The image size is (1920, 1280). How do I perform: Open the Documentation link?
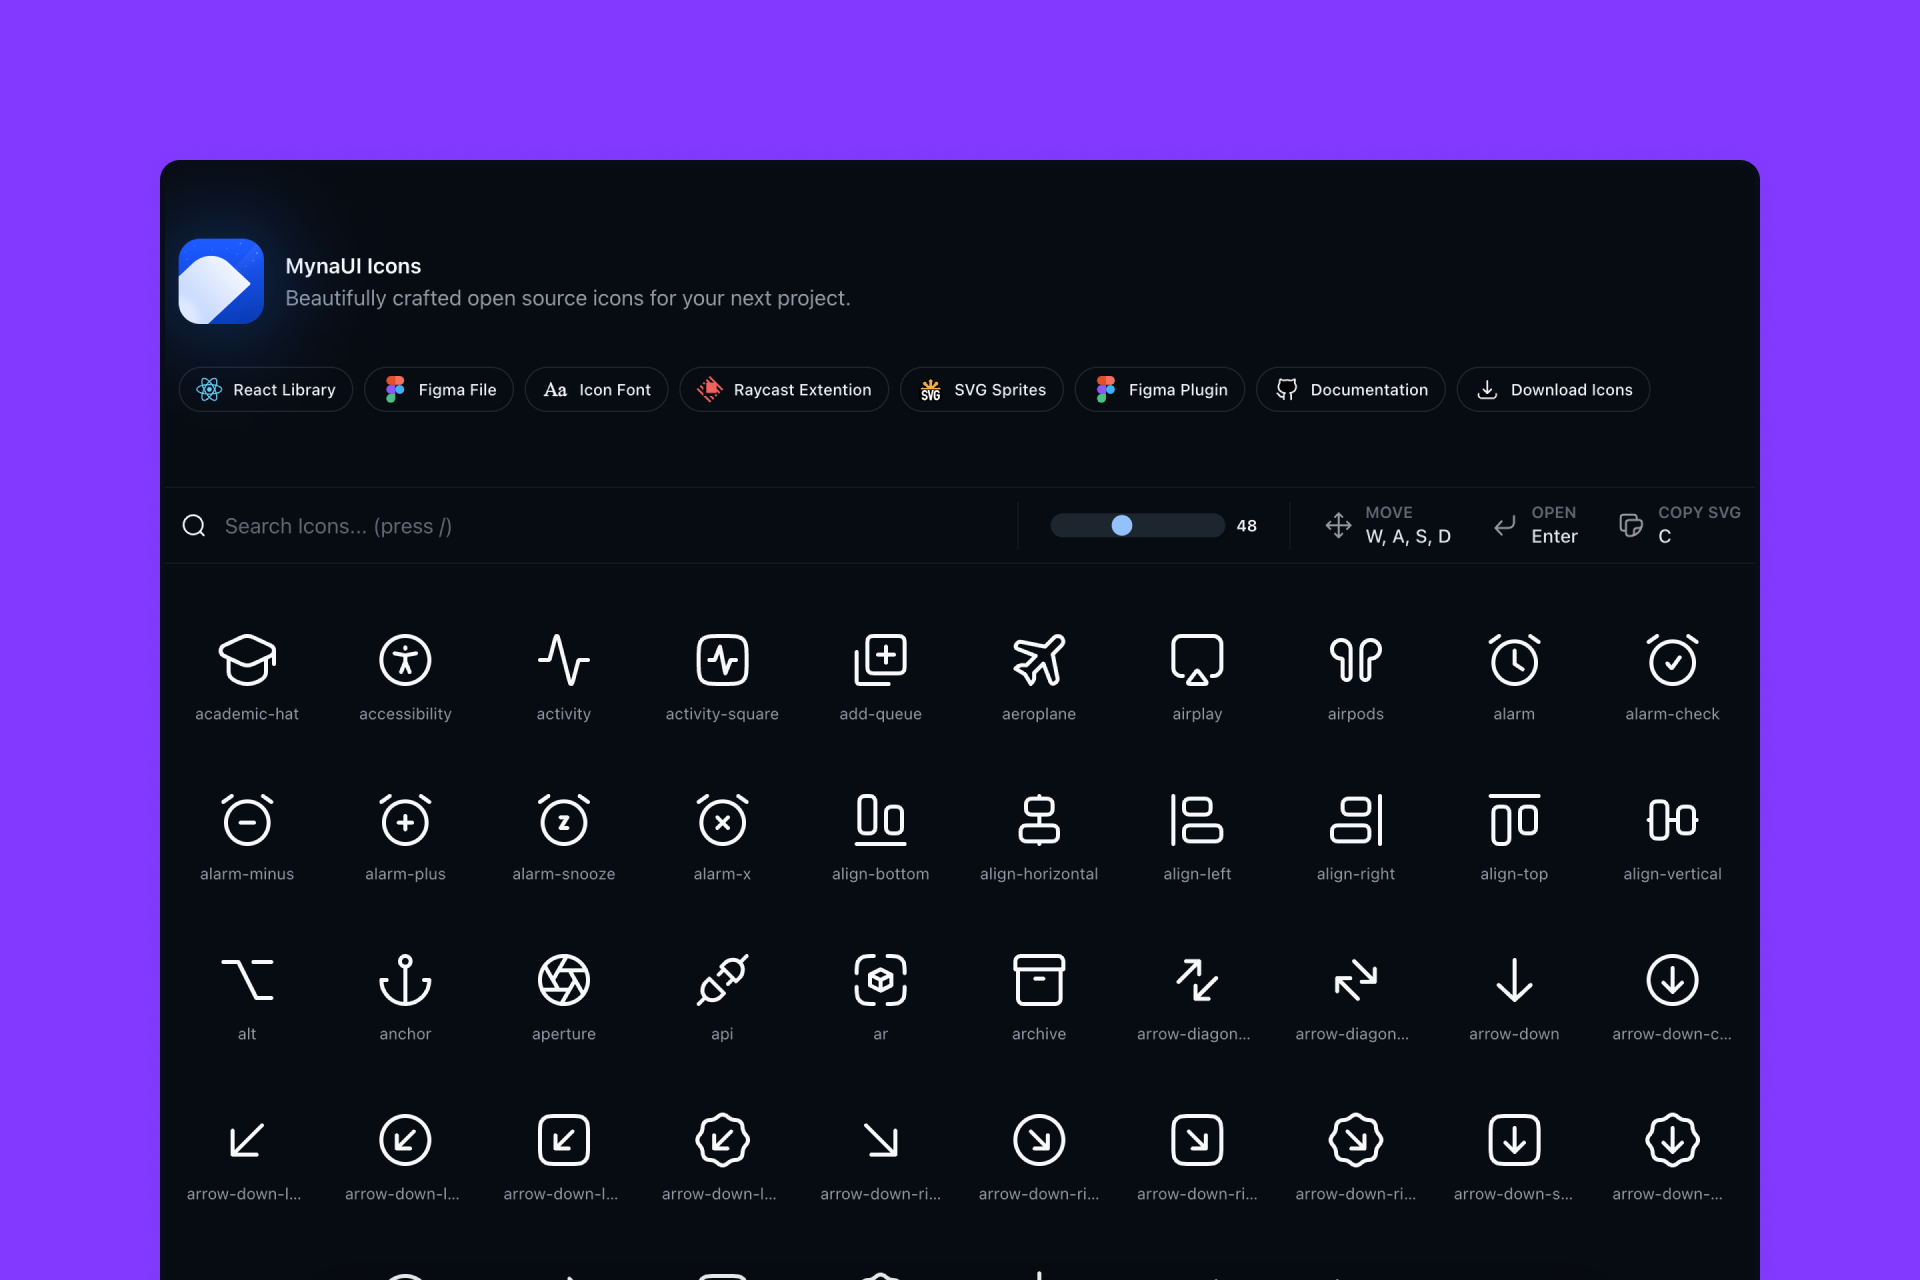click(x=1351, y=390)
